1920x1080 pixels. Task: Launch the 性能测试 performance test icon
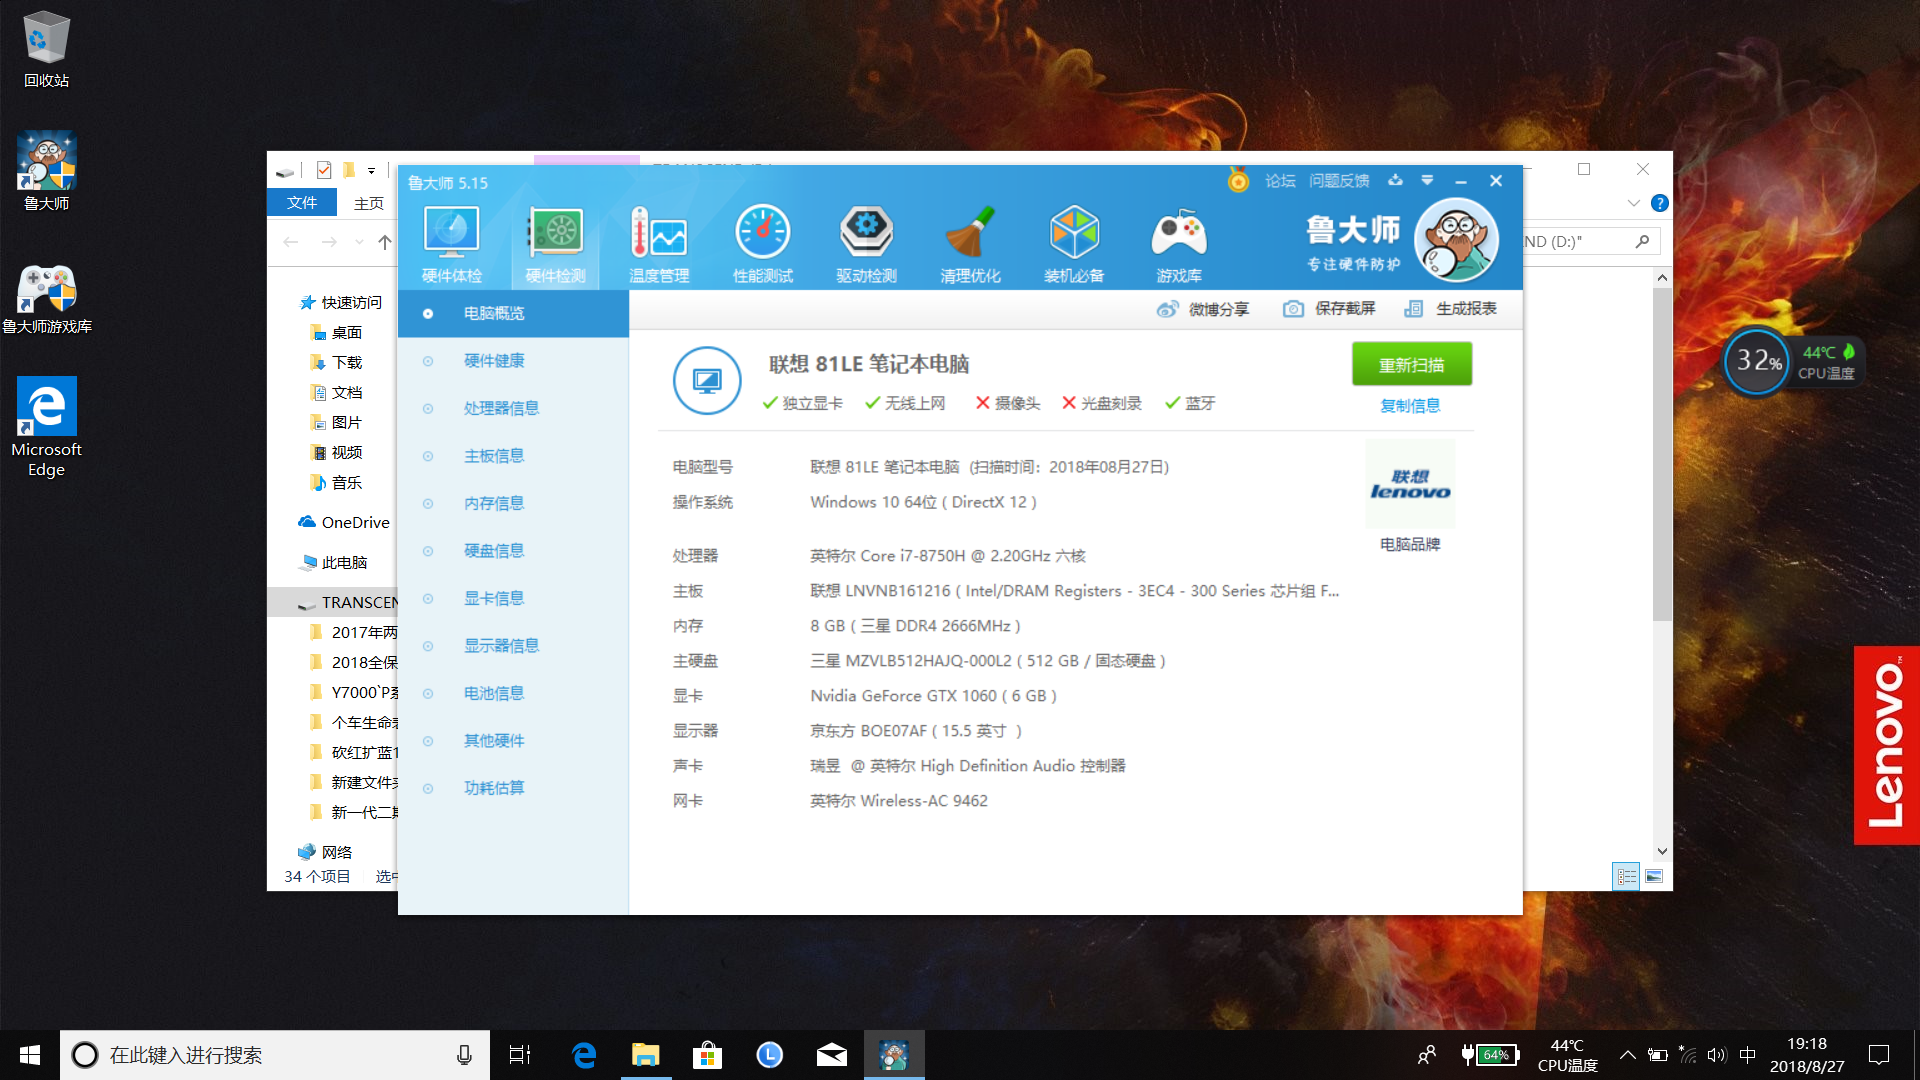[x=762, y=233]
